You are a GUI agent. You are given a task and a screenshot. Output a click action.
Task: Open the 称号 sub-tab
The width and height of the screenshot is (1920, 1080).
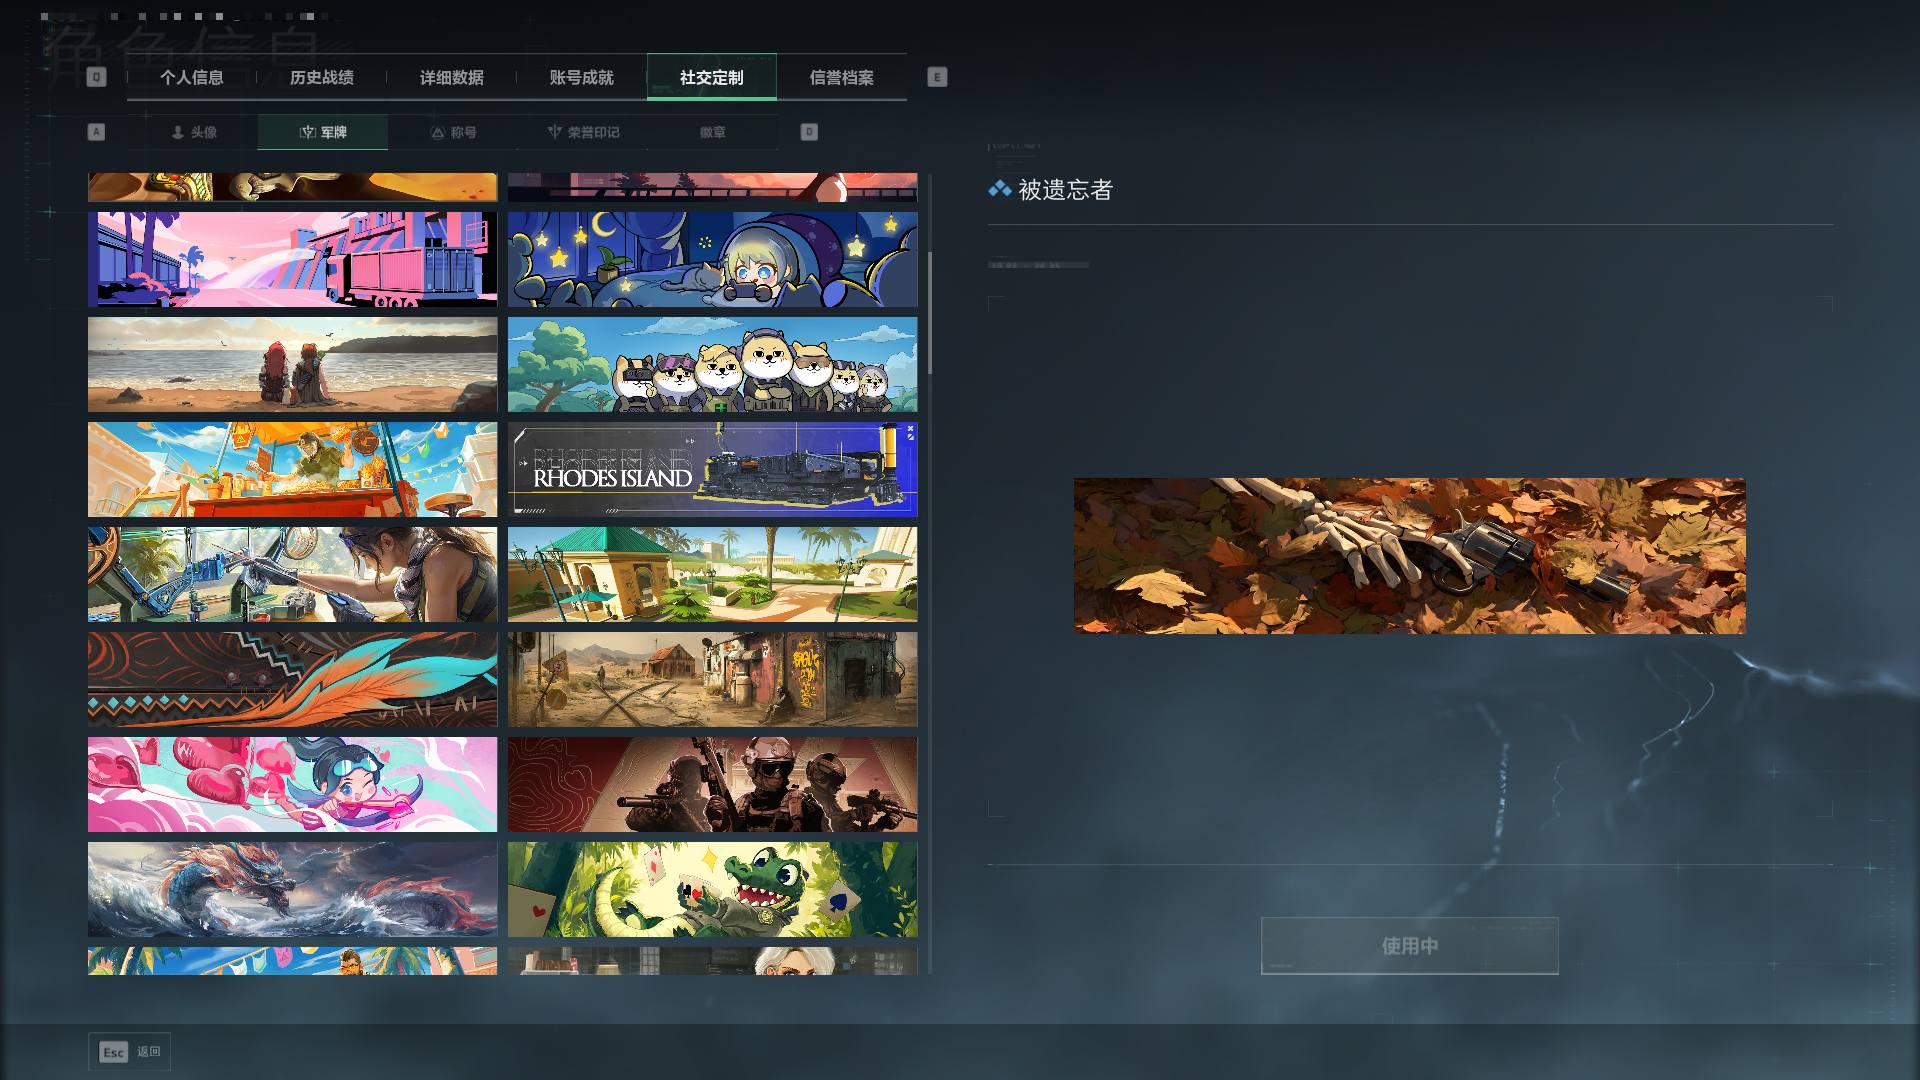[453, 132]
